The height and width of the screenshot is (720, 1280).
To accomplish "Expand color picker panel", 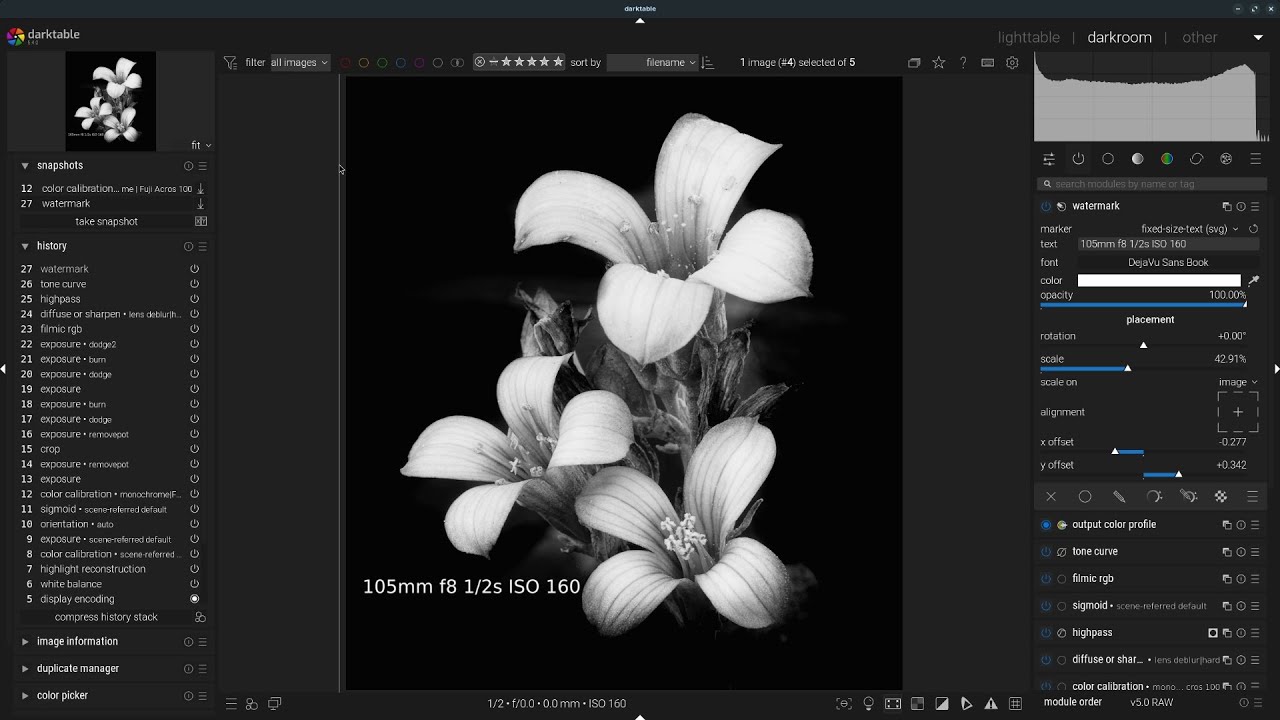I will 25,696.
